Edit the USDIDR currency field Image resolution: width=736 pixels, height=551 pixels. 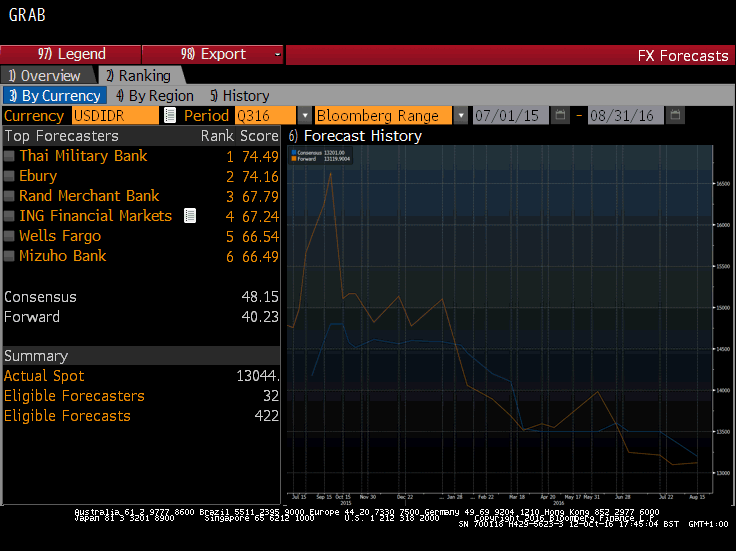click(x=115, y=115)
